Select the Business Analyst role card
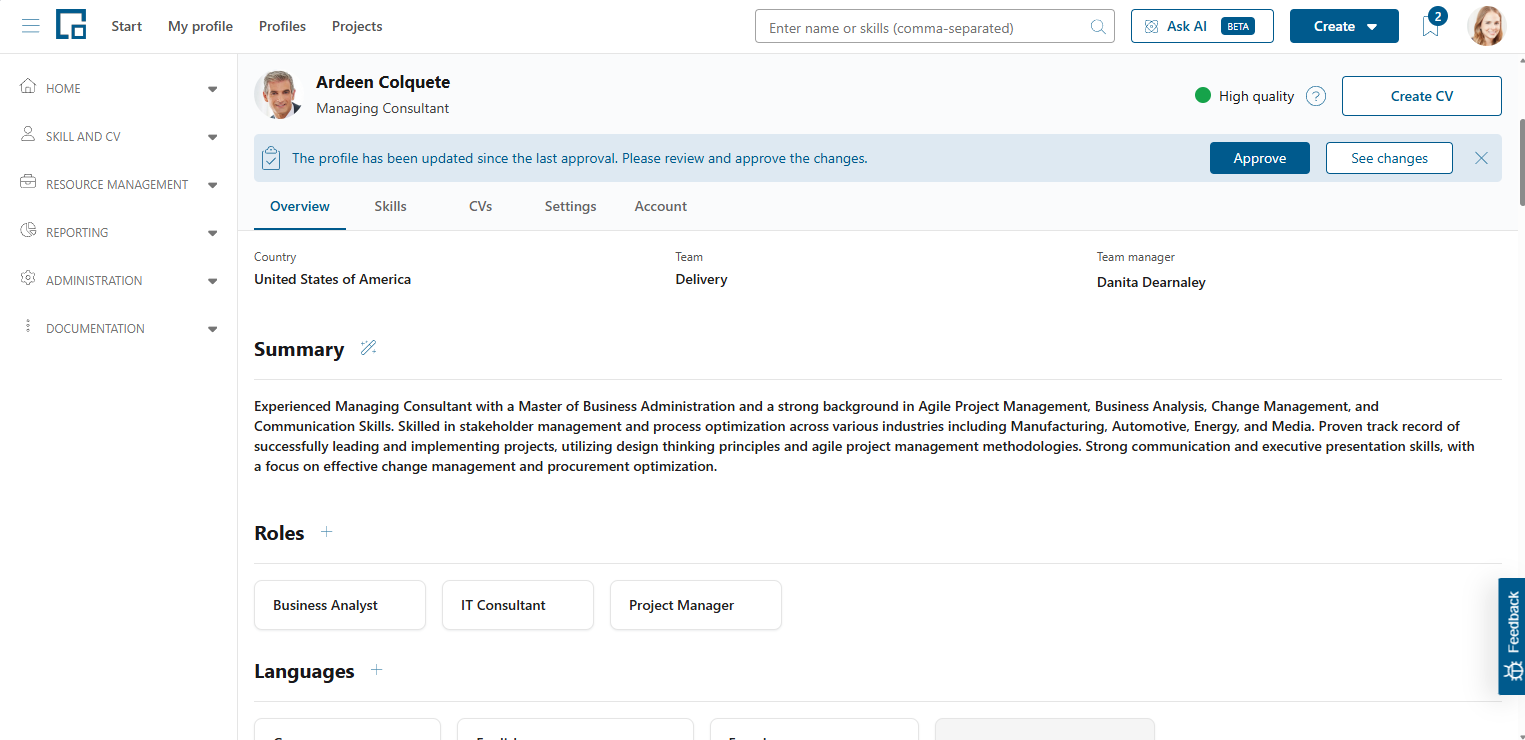Image resolution: width=1525 pixels, height=740 pixels. [340, 605]
